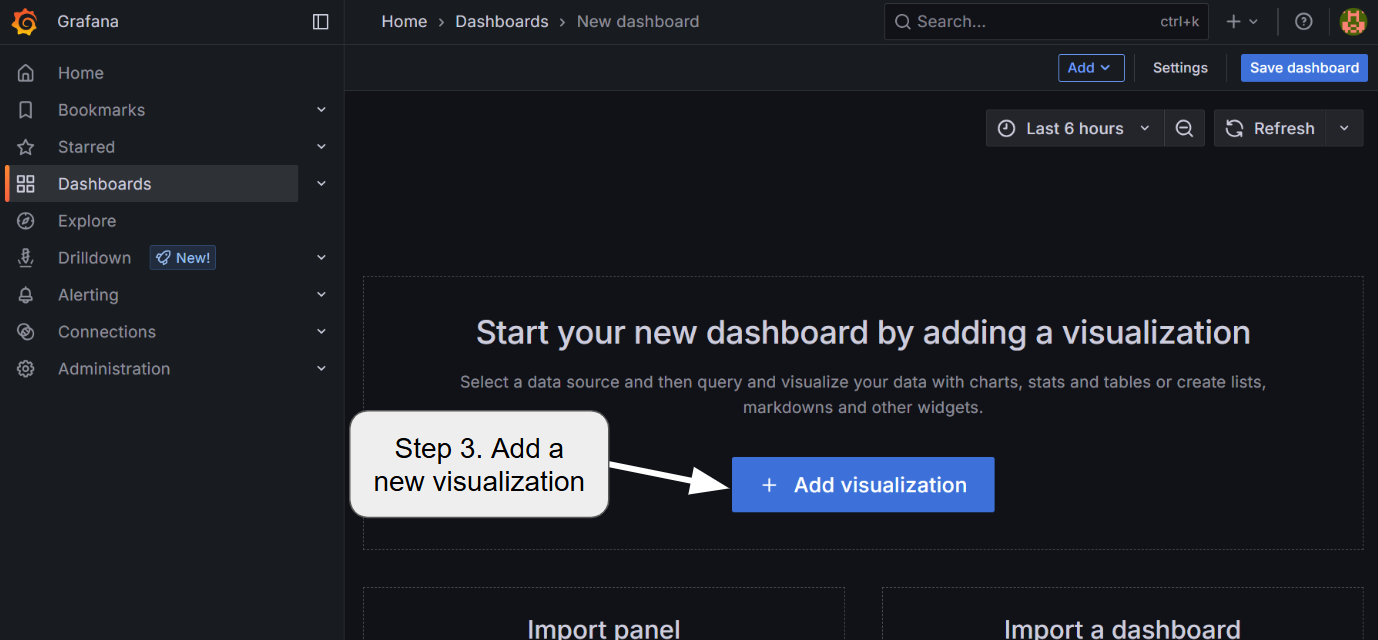Click the Import panel heading
Viewport: 1378px width, 640px height.
[x=604, y=629]
